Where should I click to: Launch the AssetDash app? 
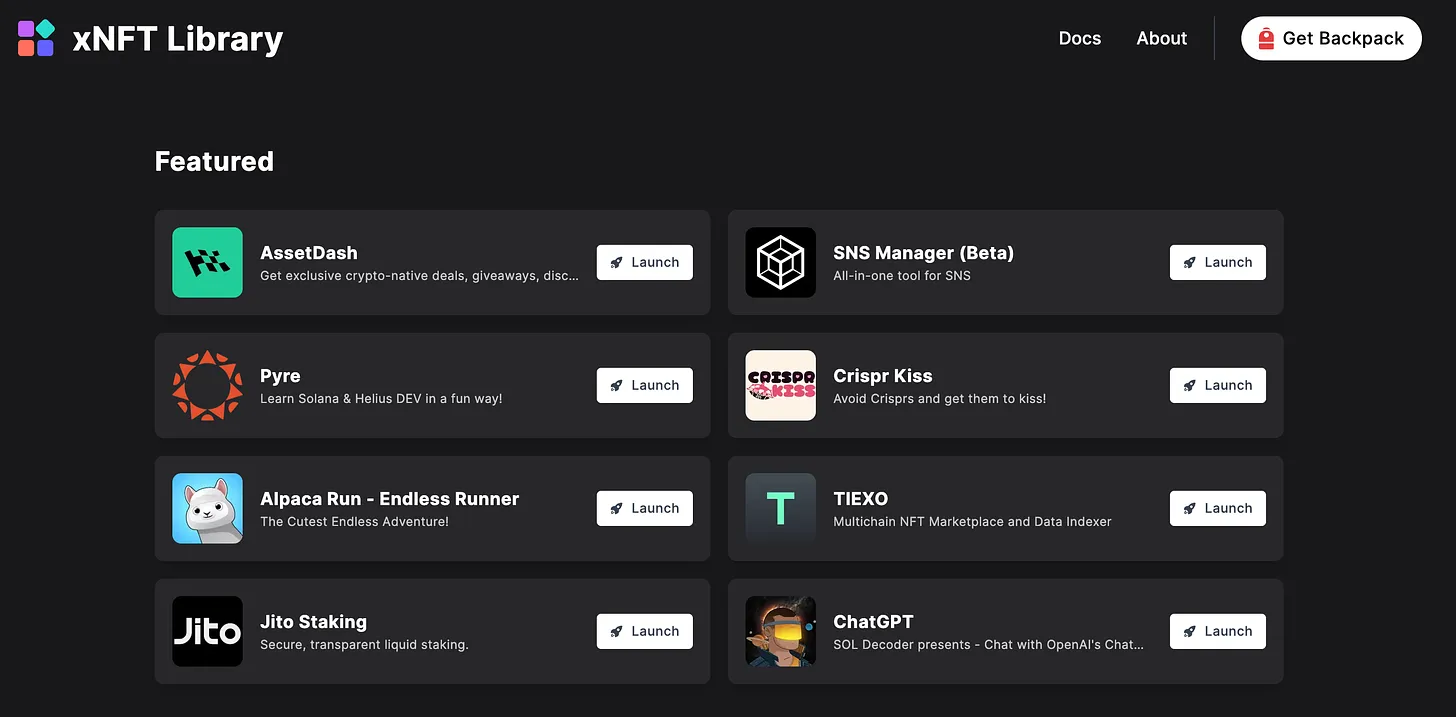644,262
